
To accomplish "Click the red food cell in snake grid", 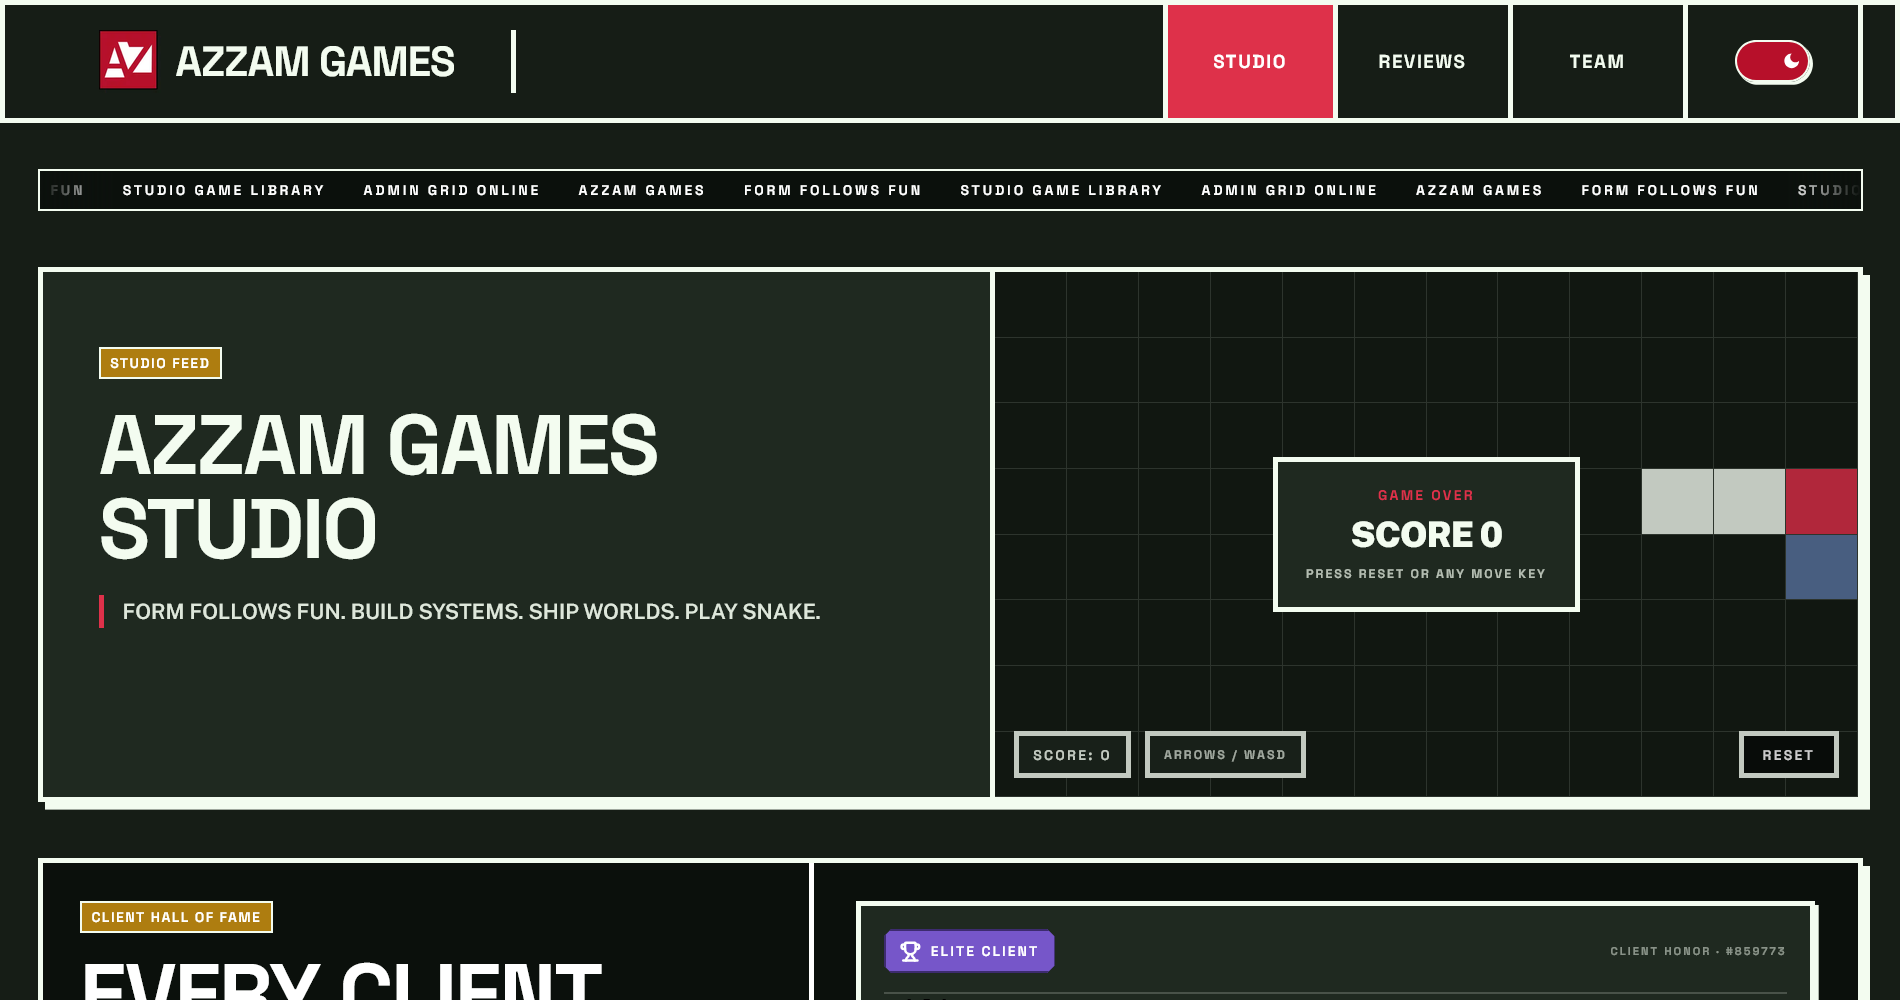I will pyautogui.click(x=1821, y=501).
